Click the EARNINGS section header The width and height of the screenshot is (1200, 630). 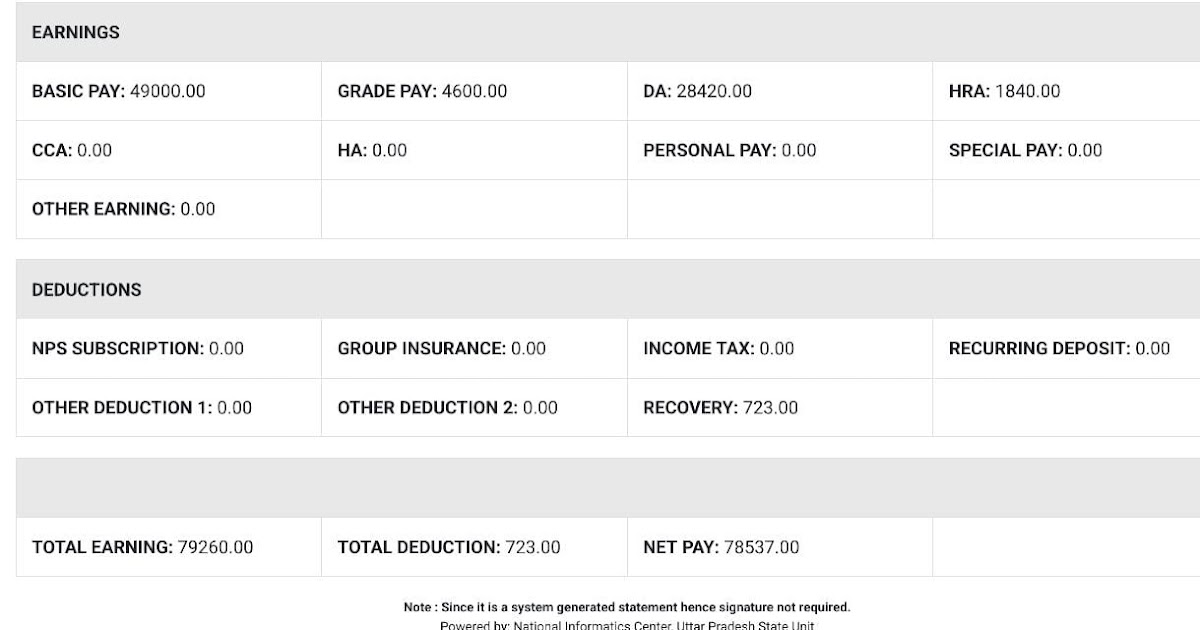tap(76, 33)
